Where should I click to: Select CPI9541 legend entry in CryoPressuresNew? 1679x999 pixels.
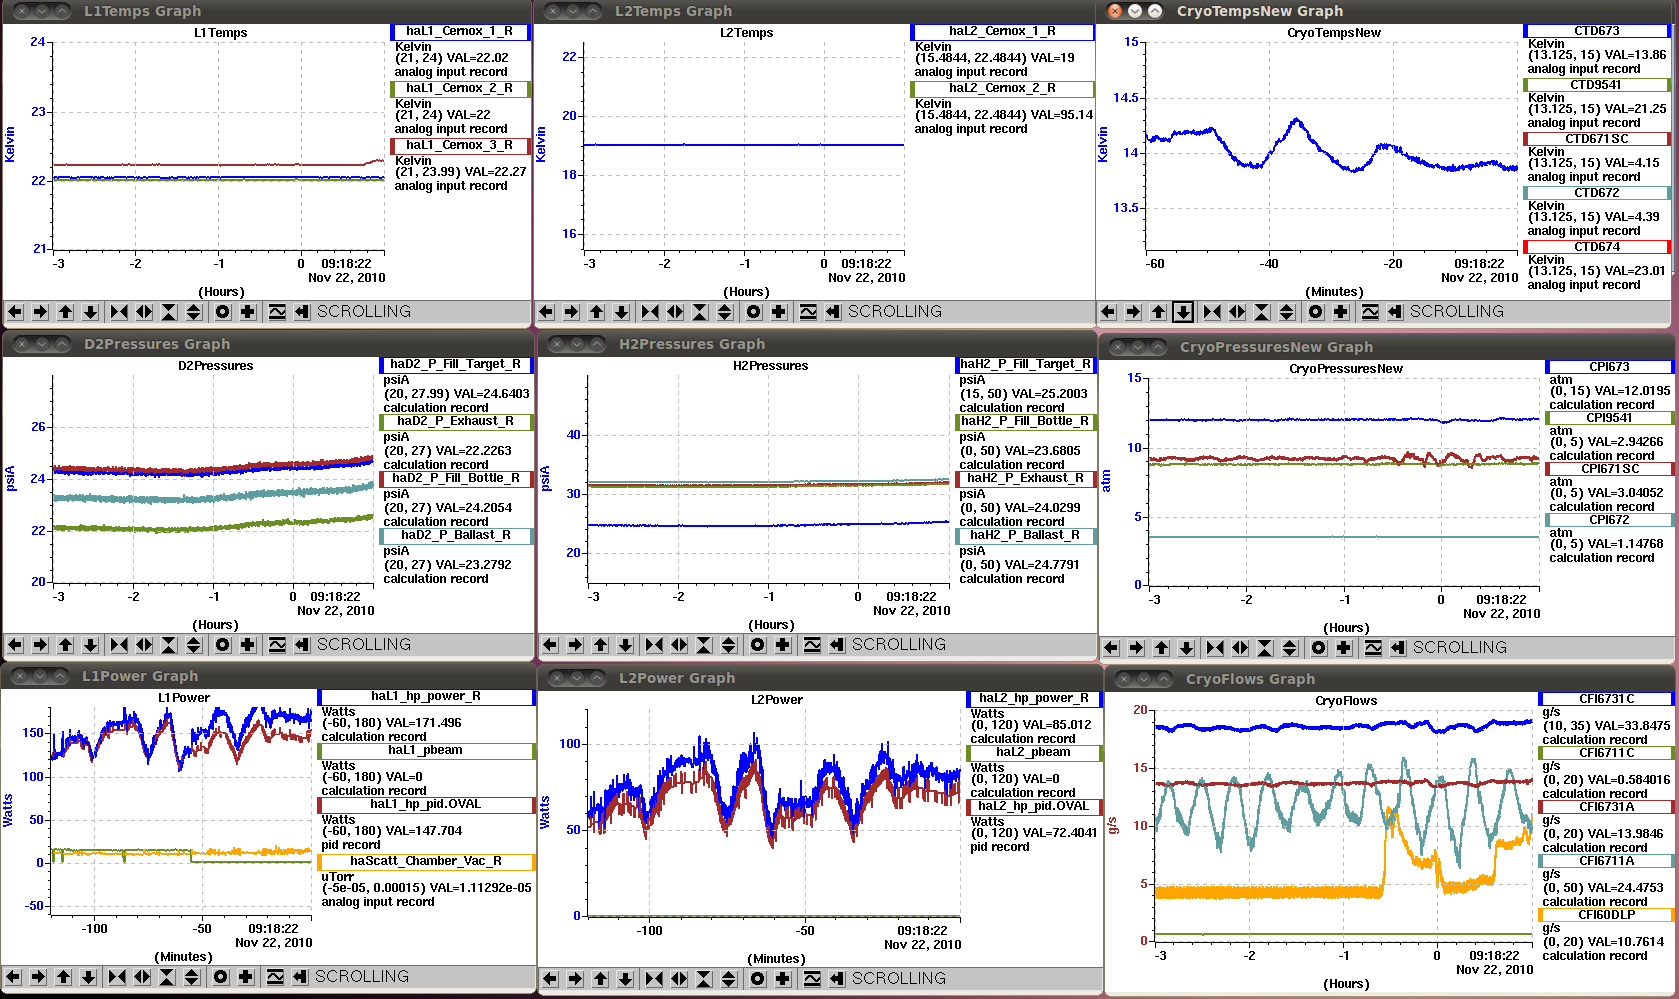pos(1609,418)
